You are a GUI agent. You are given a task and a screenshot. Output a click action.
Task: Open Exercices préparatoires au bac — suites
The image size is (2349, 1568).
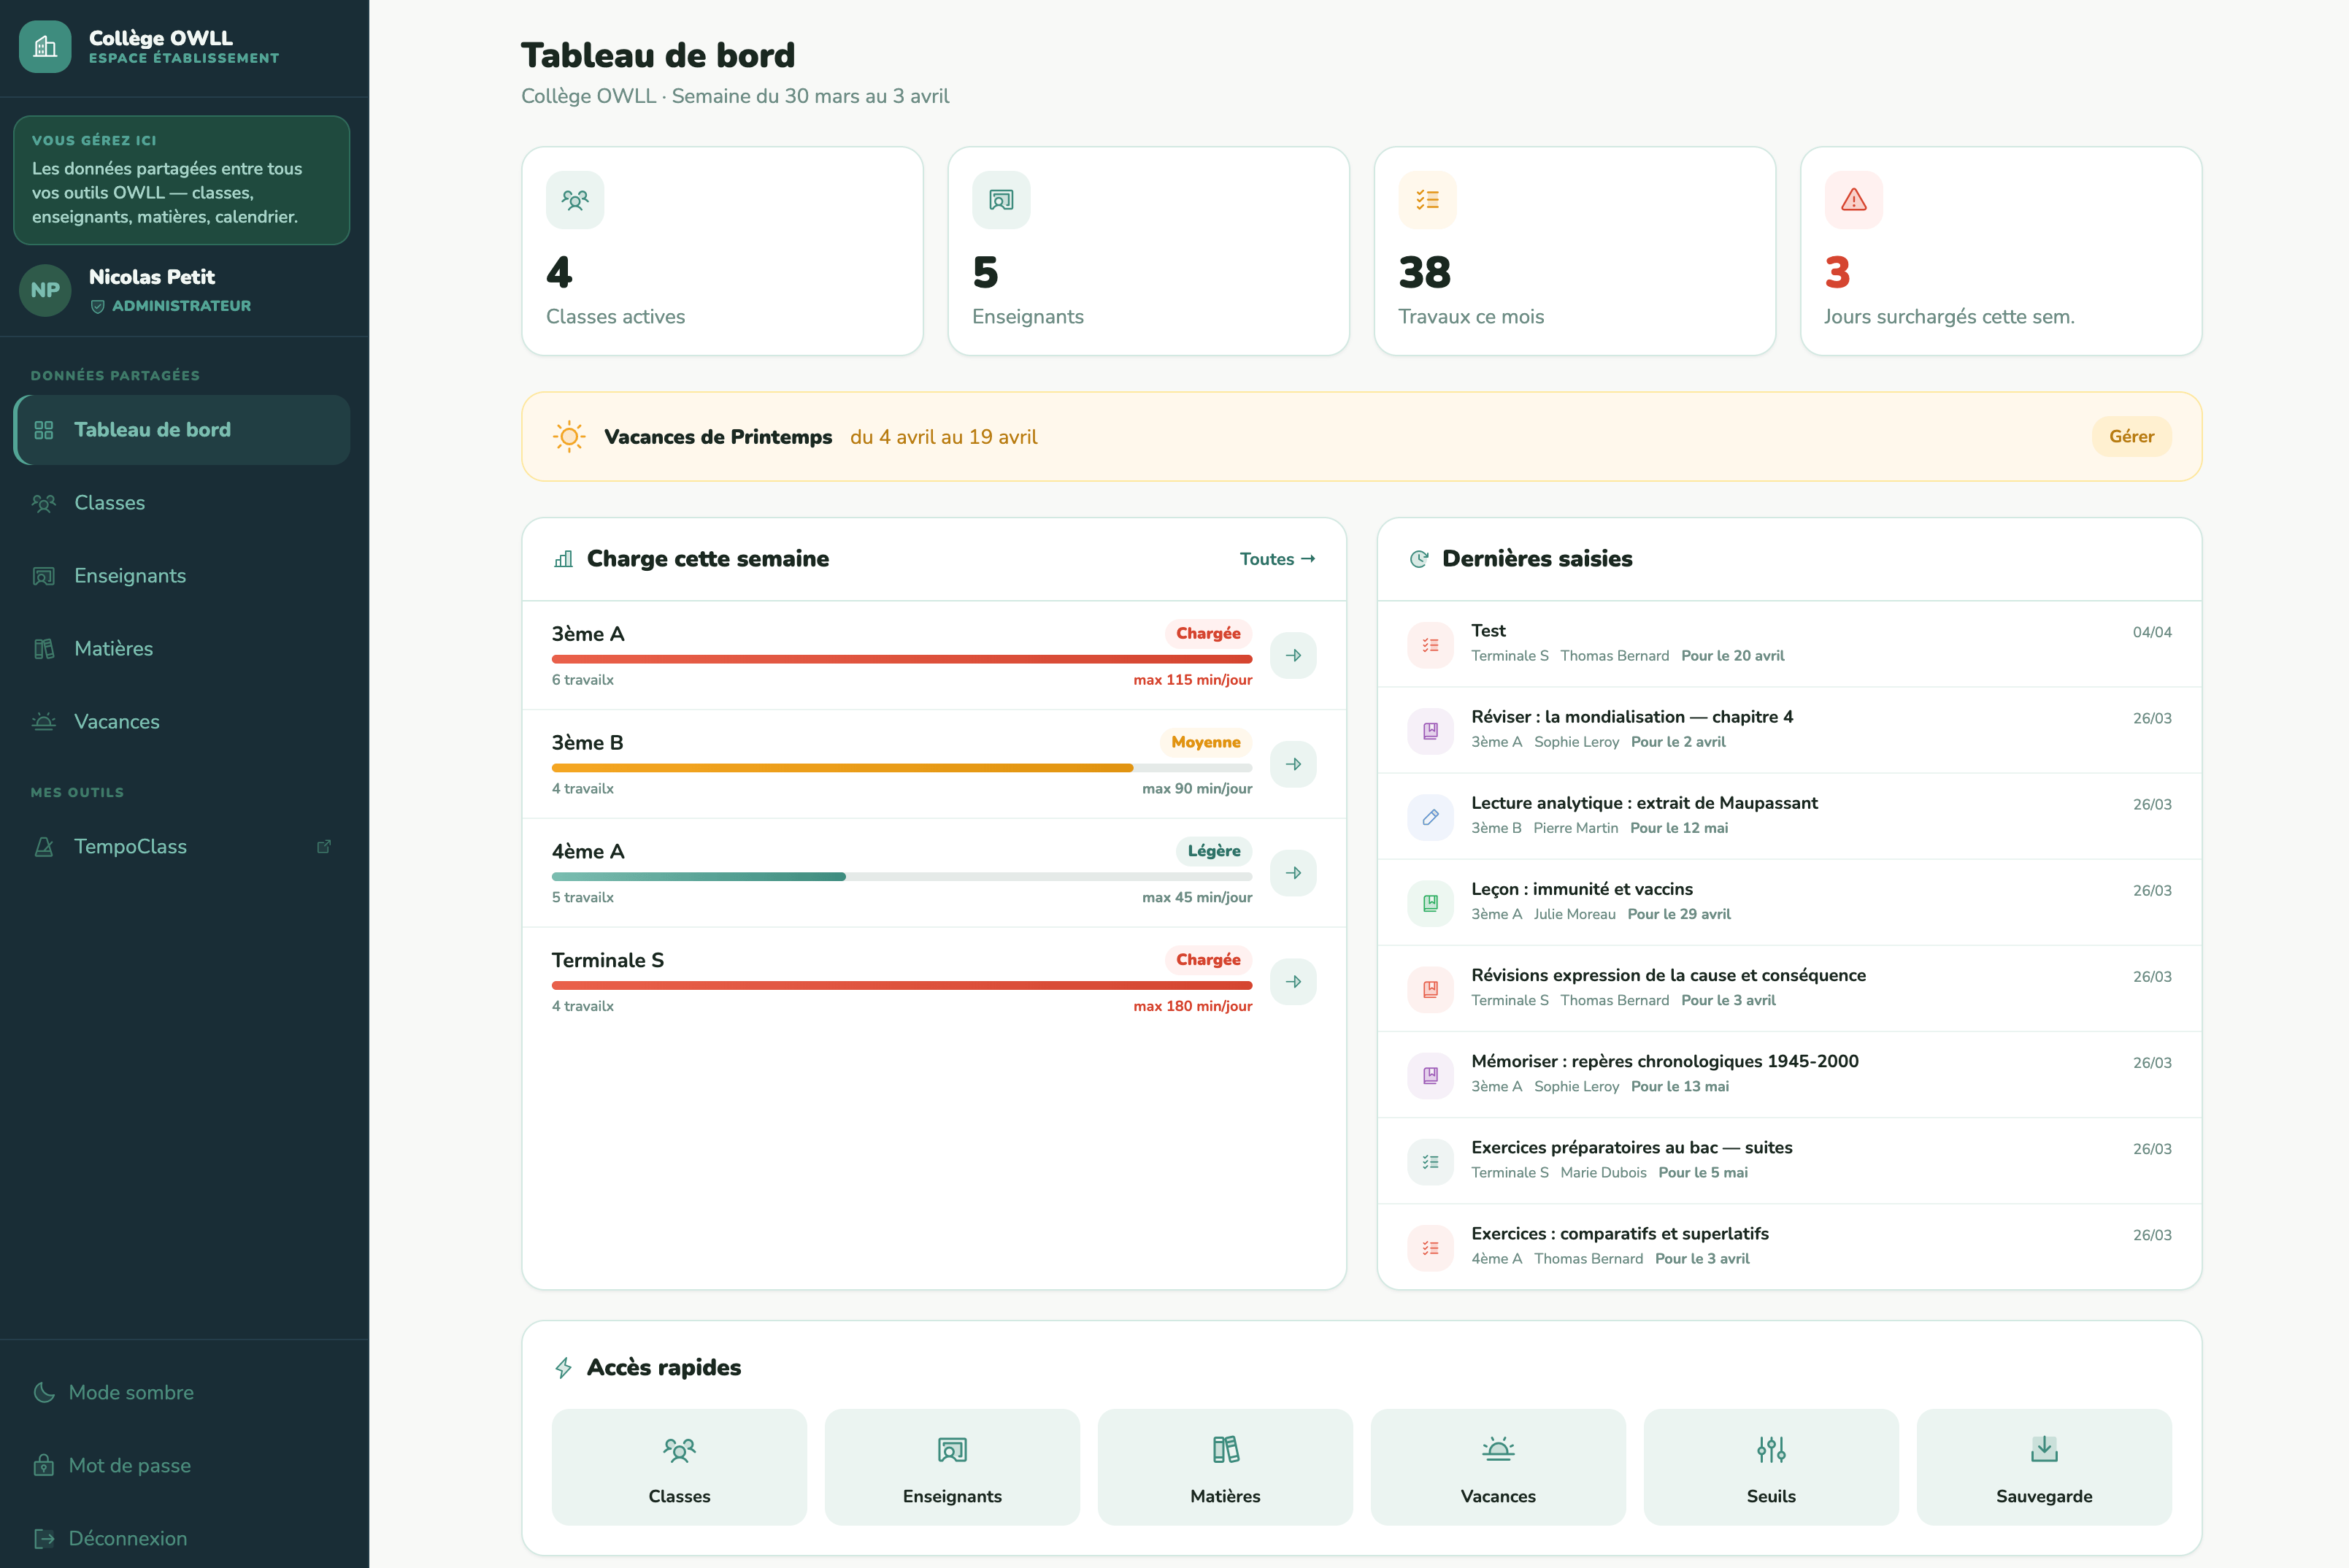[1631, 1148]
